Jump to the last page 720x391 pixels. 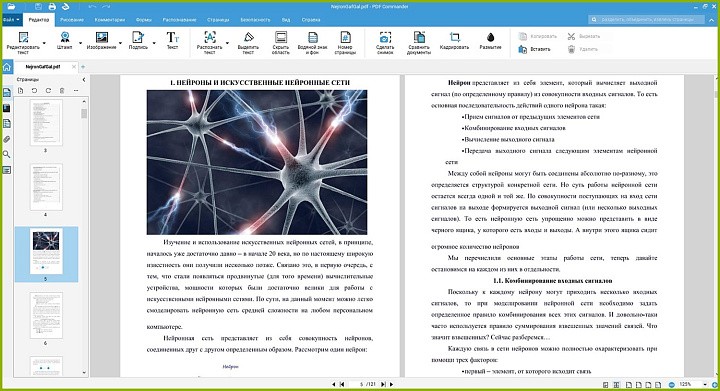[x=383, y=384]
